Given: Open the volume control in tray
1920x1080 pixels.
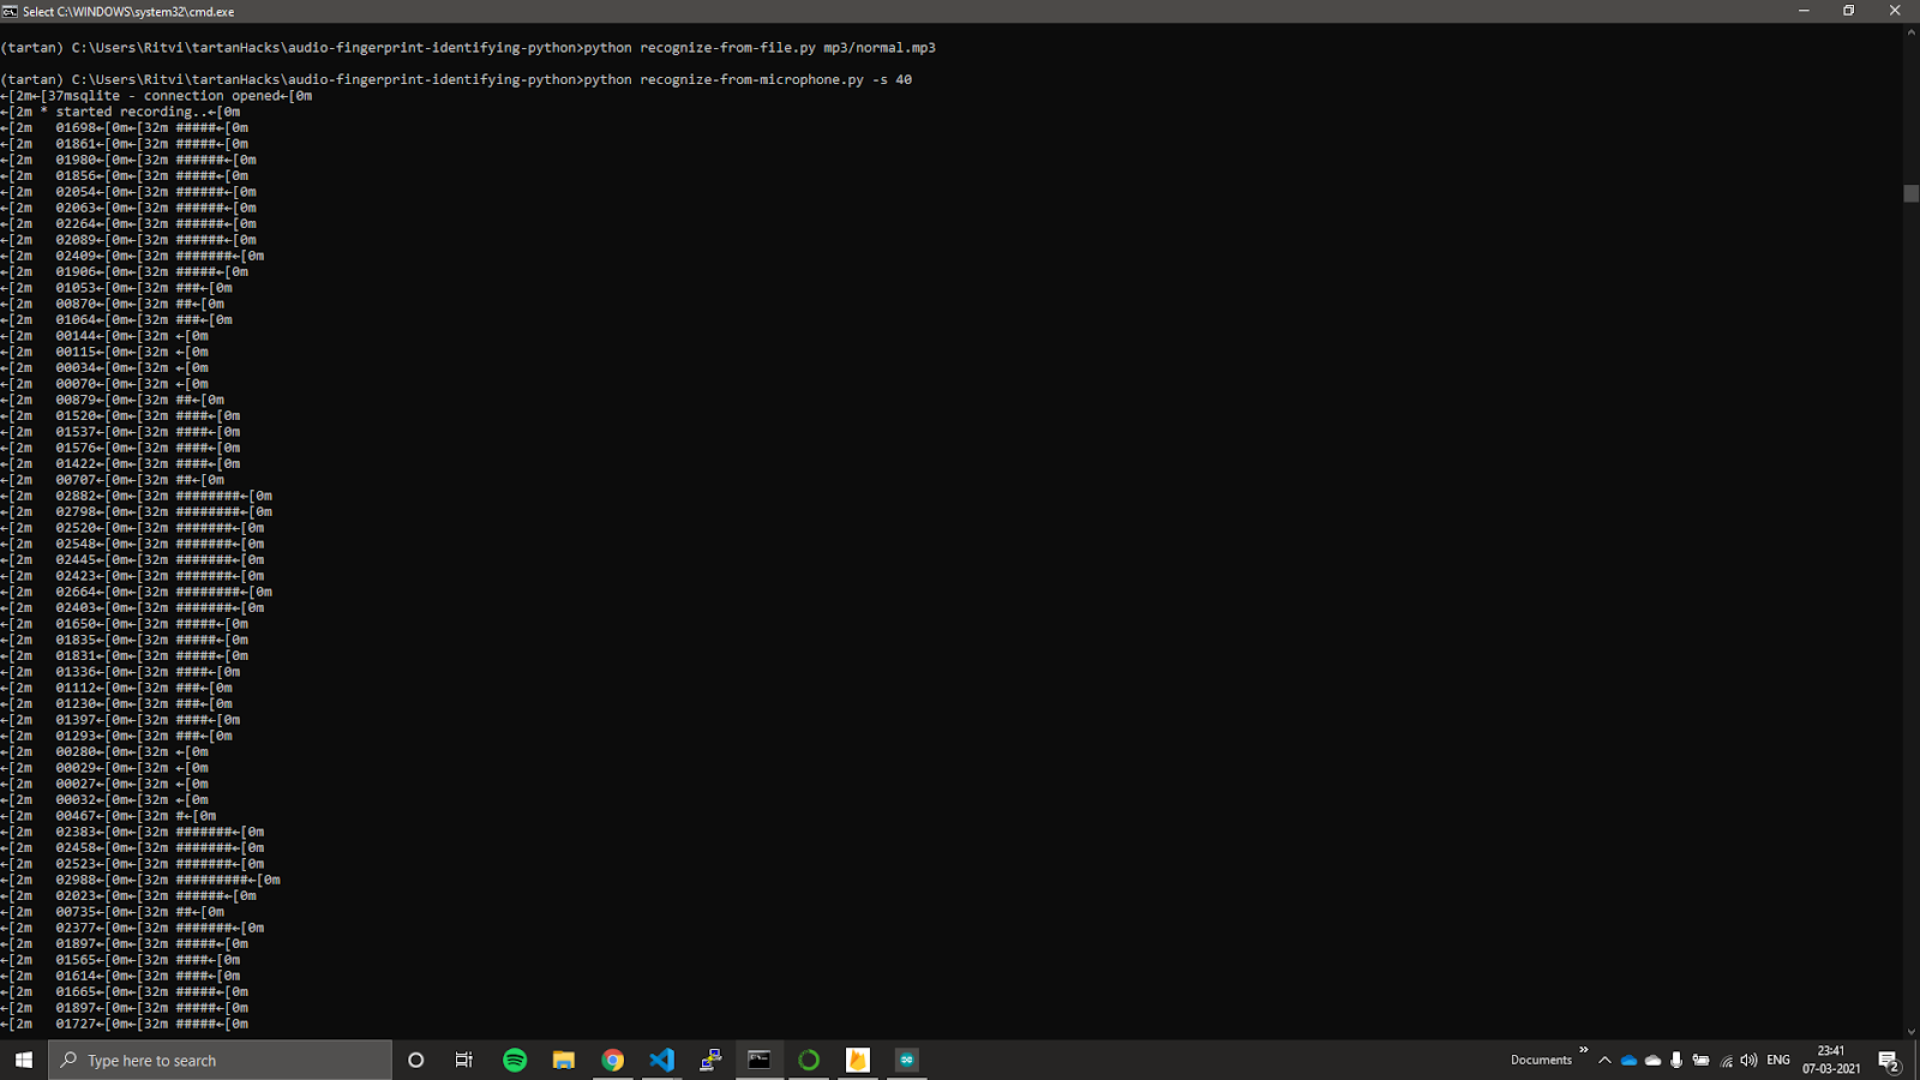Looking at the screenshot, I should coord(1749,1060).
